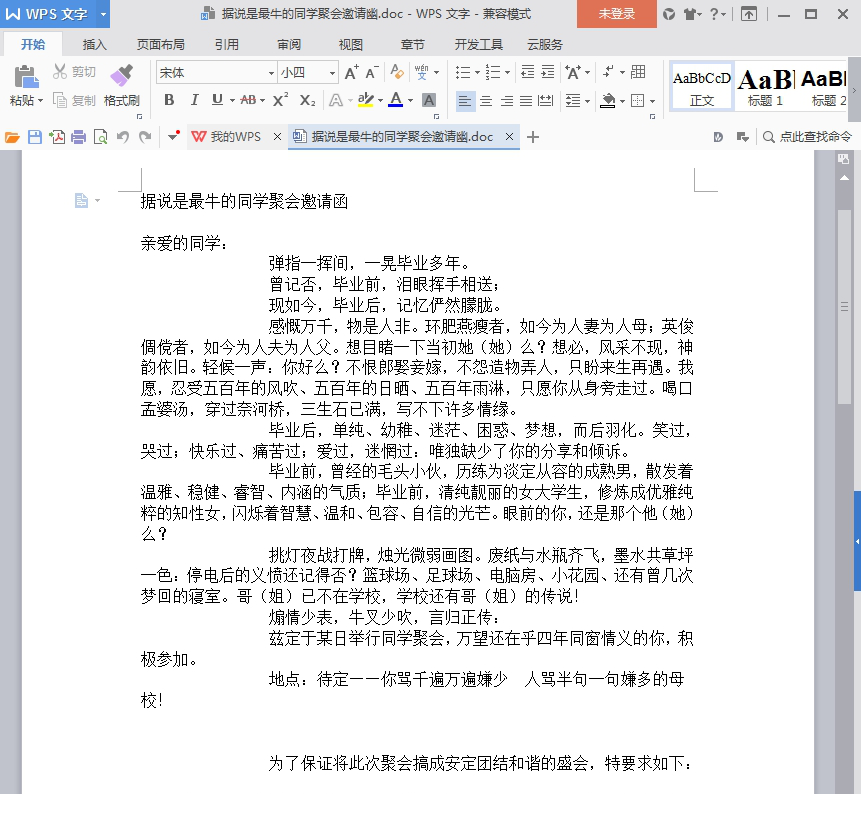Image resolution: width=861 pixels, height=825 pixels.
Task: Open the bullet list style dropdown arrow
Action: click(477, 72)
